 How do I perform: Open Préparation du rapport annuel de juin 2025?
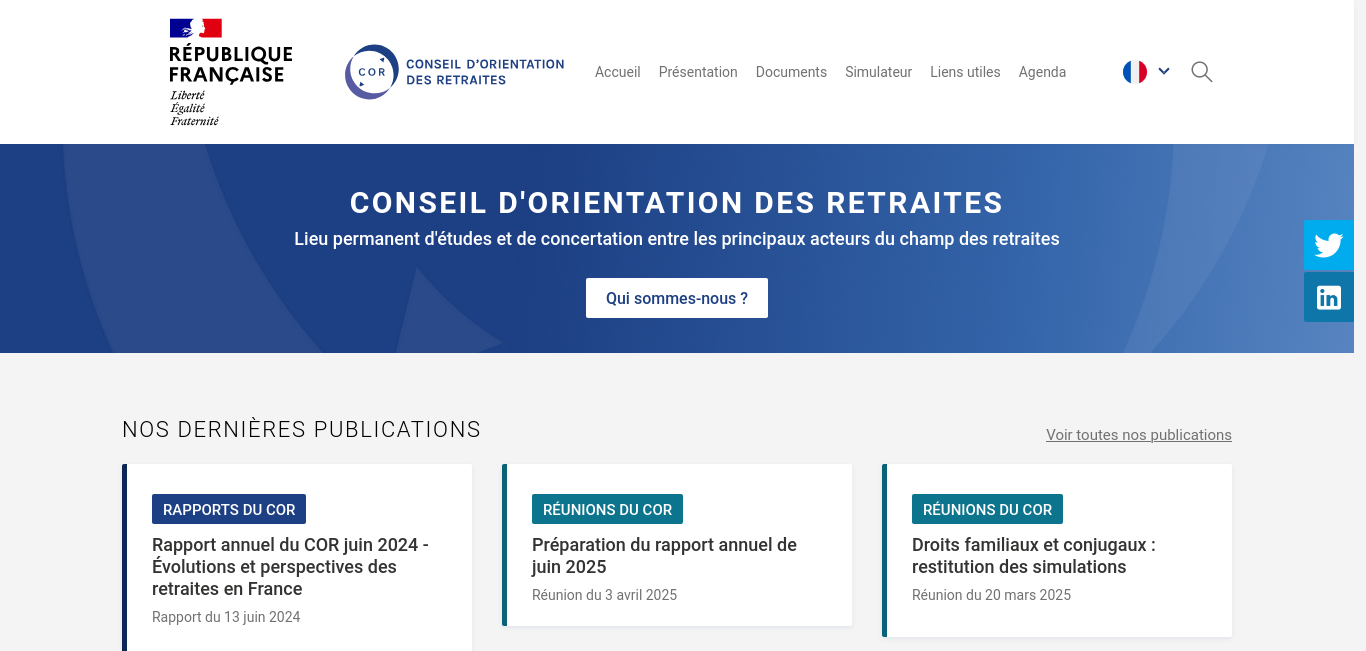tap(664, 556)
